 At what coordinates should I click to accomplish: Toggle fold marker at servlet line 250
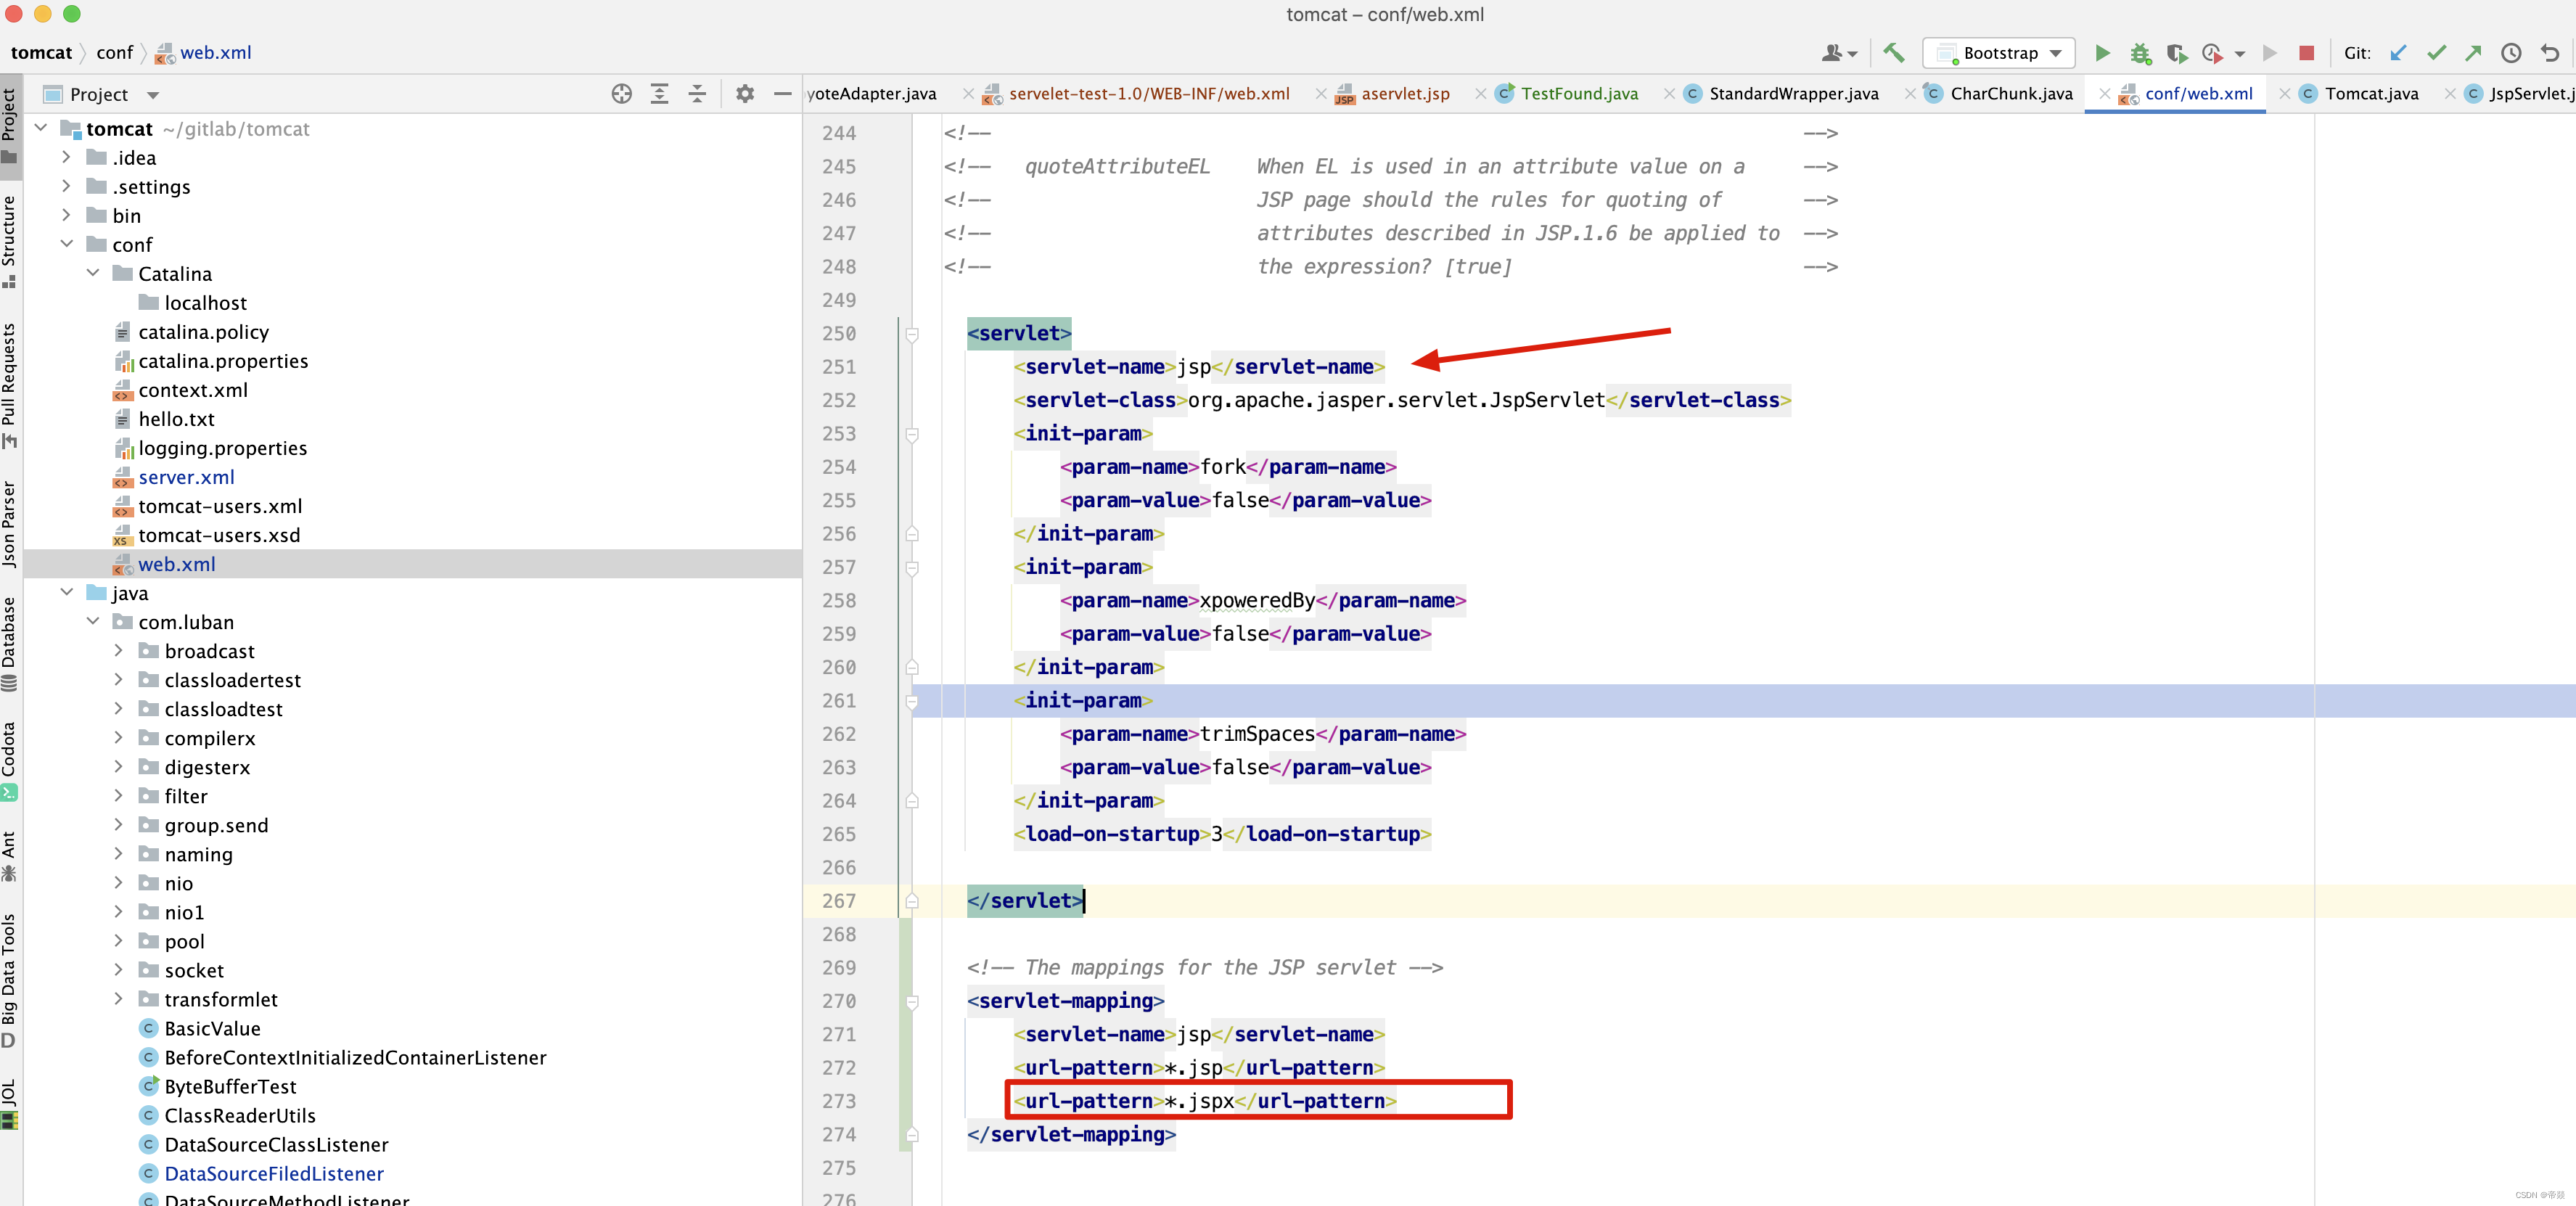(x=912, y=334)
